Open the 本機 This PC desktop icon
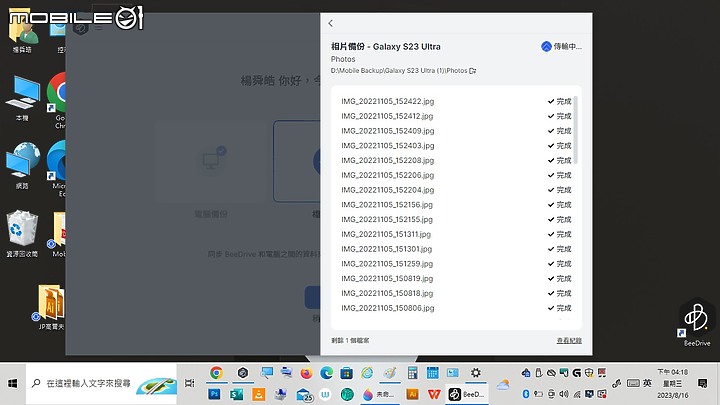 click(22, 98)
